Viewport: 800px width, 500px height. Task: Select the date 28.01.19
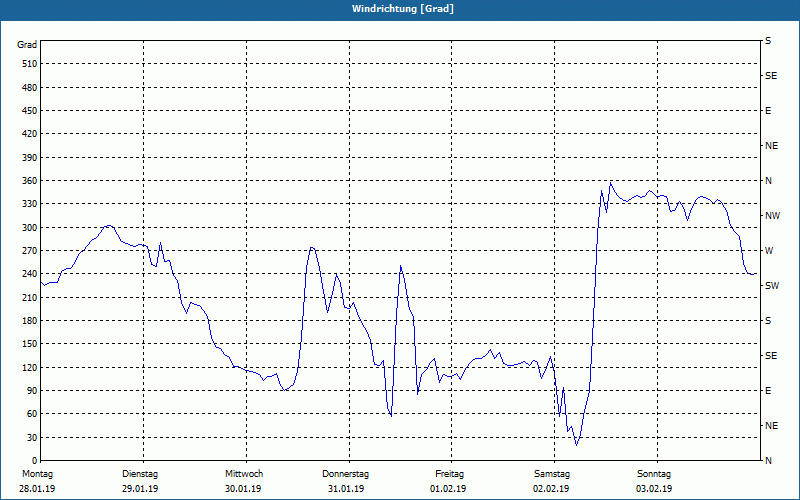37,489
